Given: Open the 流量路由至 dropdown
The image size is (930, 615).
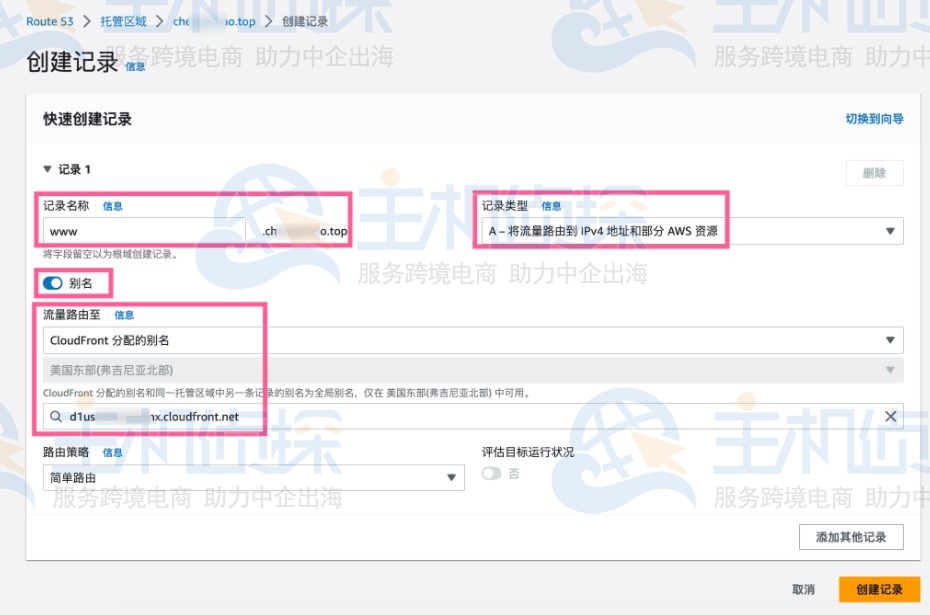Looking at the screenshot, I should click(x=890, y=340).
